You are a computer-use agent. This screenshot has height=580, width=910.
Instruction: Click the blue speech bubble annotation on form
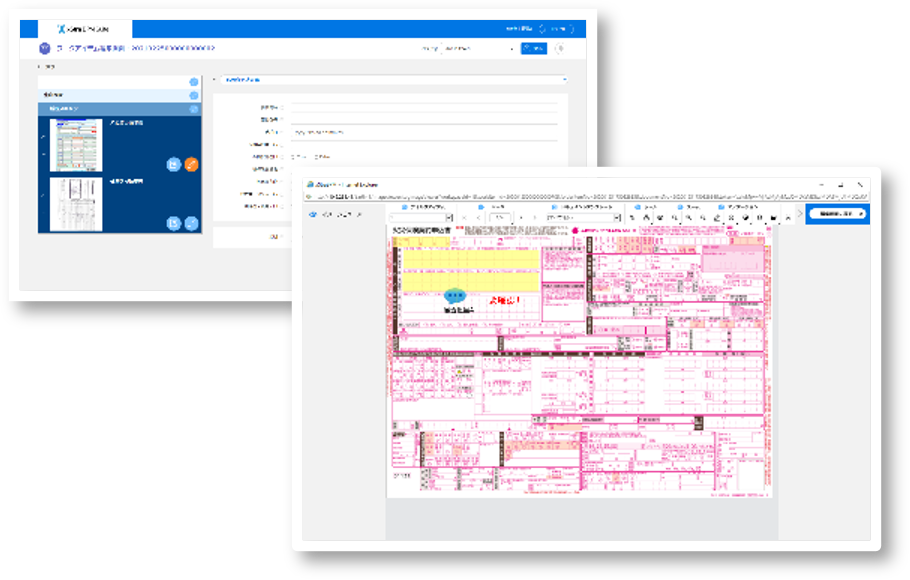click(x=455, y=296)
